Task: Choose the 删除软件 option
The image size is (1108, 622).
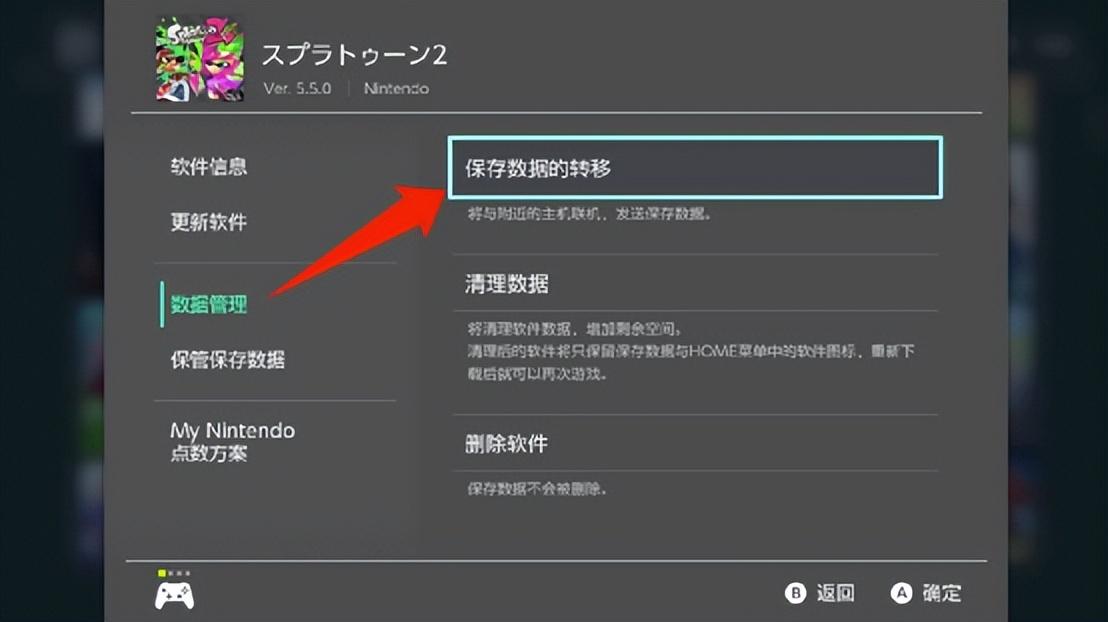Action: point(695,443)
